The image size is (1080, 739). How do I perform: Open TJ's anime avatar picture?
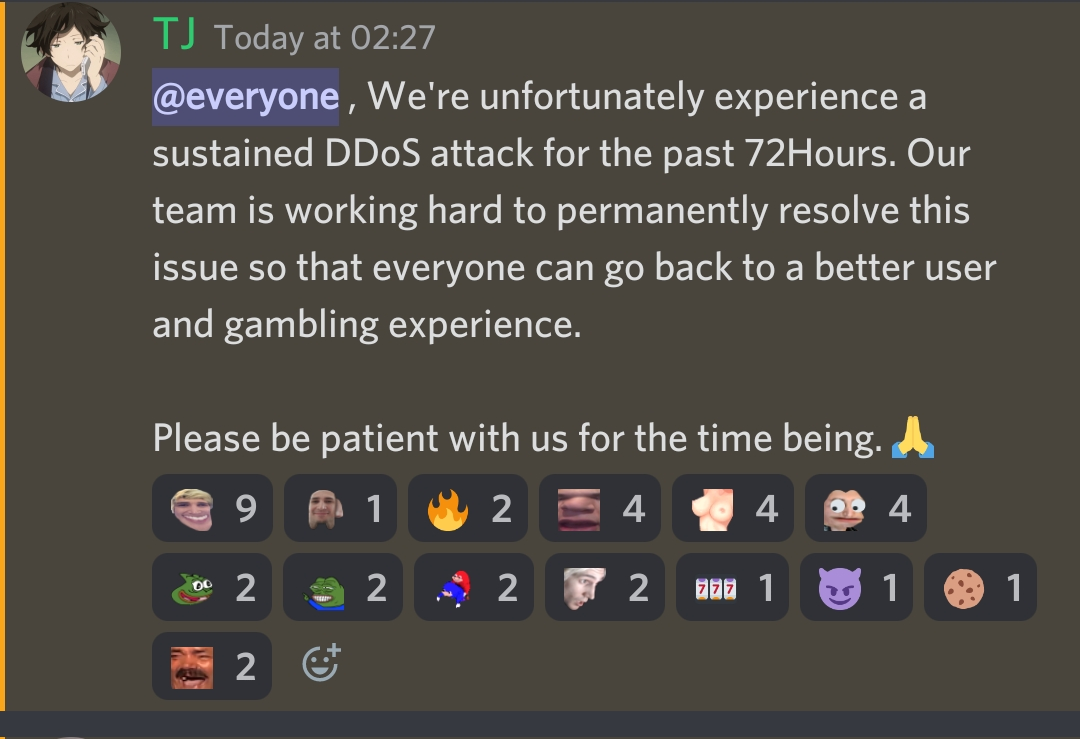click(x=71, y=52)
